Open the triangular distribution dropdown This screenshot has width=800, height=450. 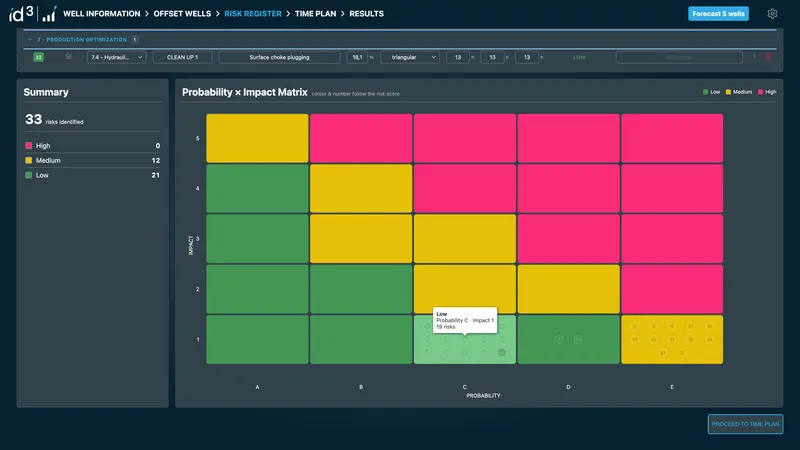point(410,57)
